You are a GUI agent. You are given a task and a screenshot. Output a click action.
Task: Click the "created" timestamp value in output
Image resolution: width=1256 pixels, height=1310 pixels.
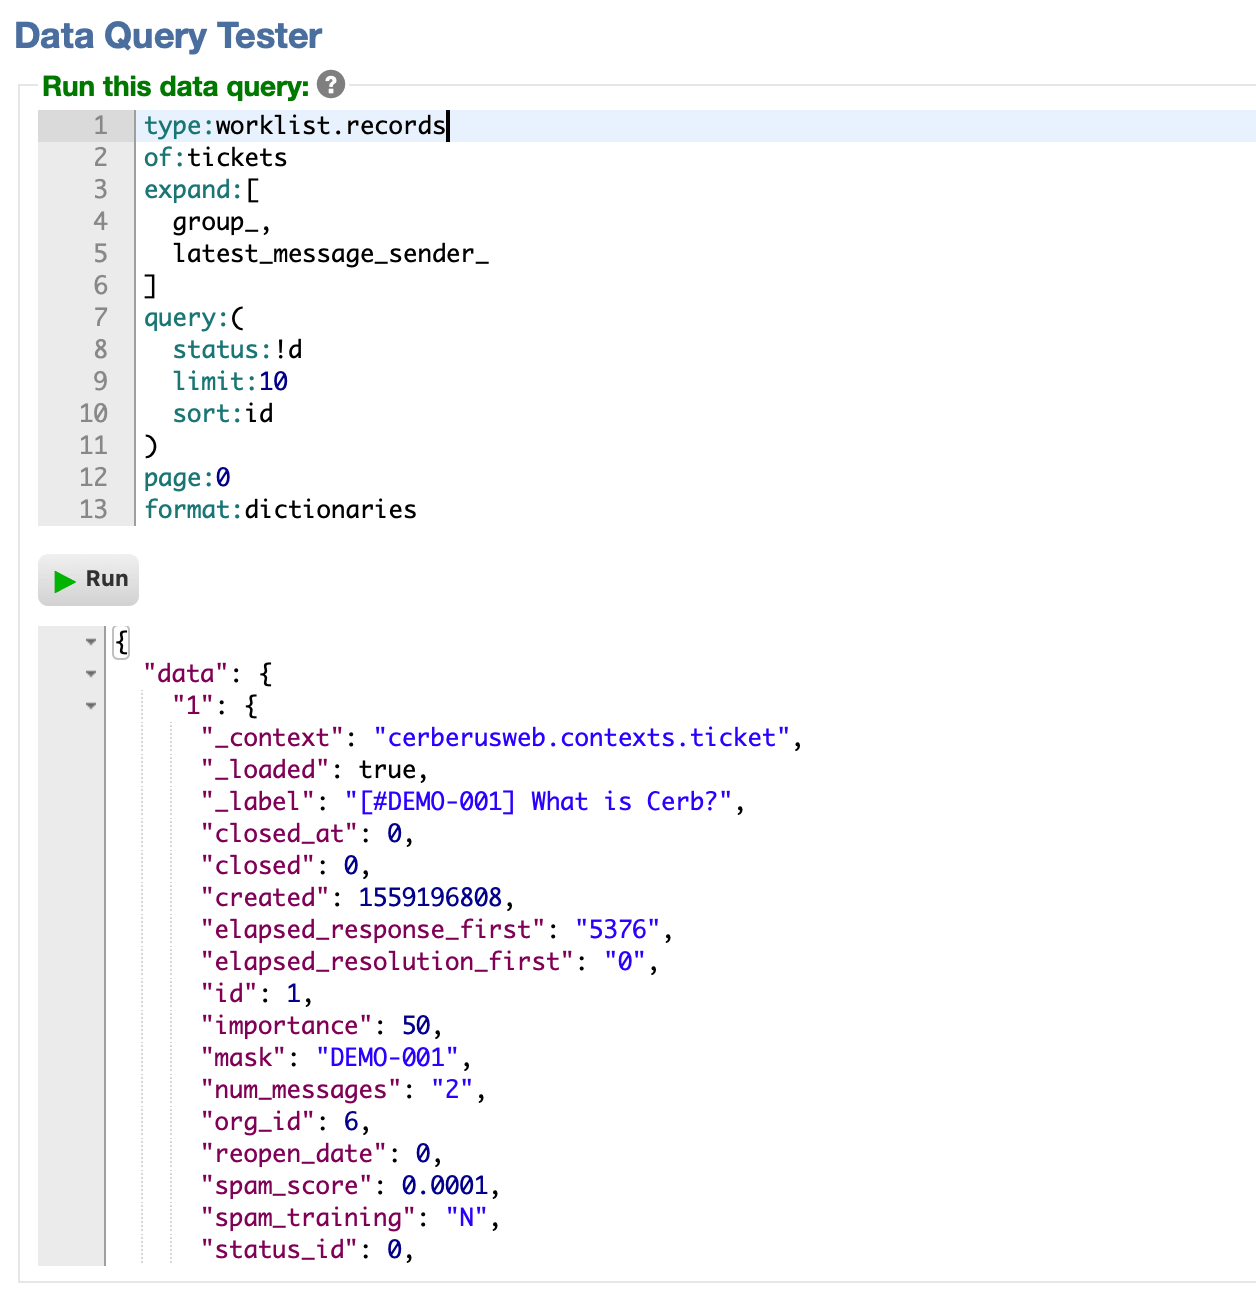click(x=430, y=898)
